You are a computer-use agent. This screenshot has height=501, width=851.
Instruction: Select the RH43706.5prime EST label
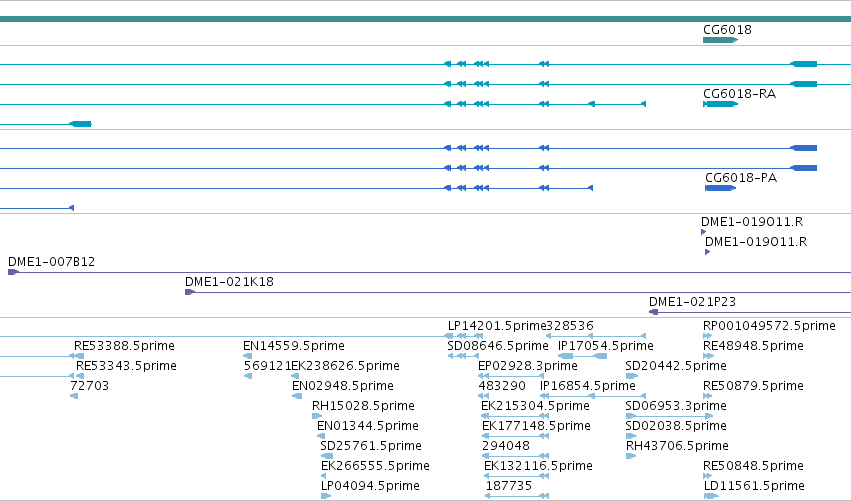click(677, 446)
